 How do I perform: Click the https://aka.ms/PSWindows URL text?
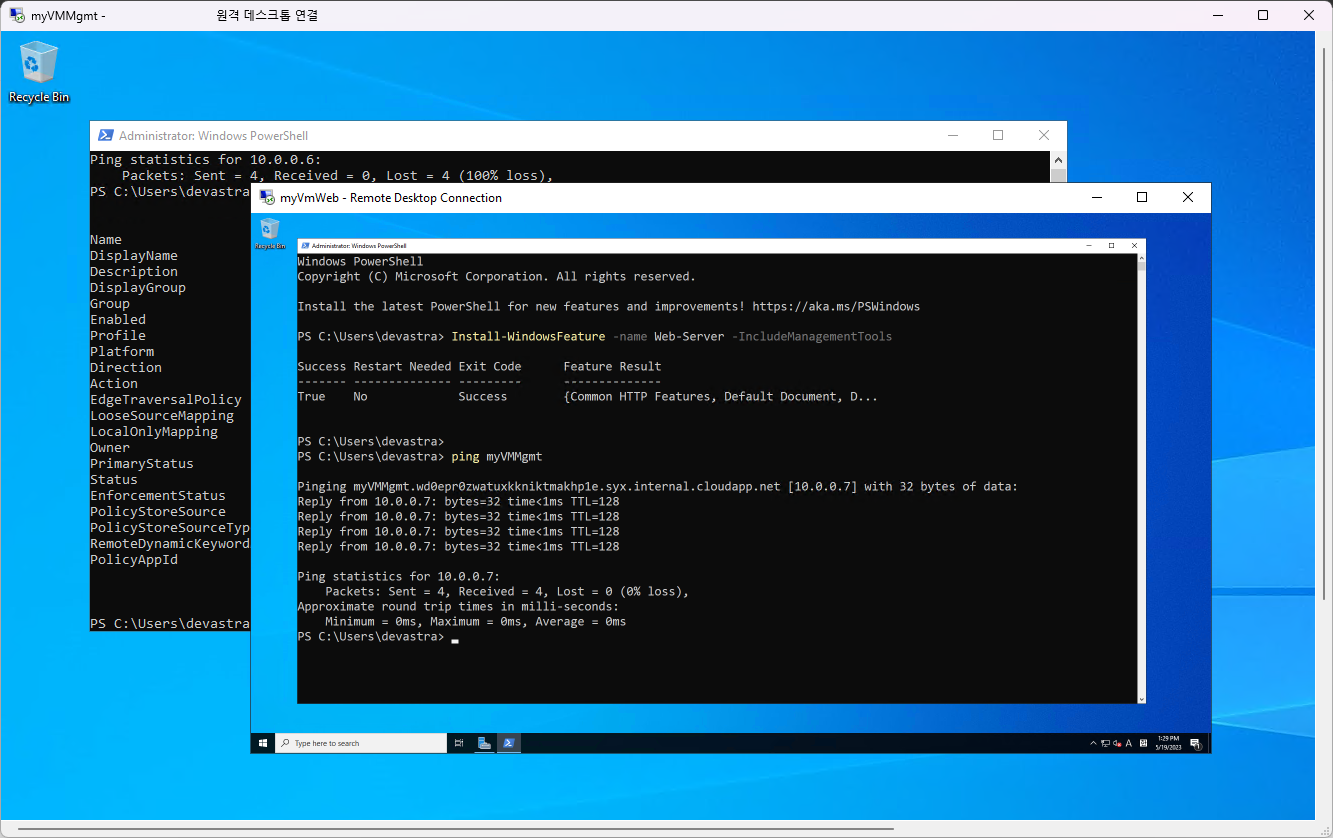[836, 306]
